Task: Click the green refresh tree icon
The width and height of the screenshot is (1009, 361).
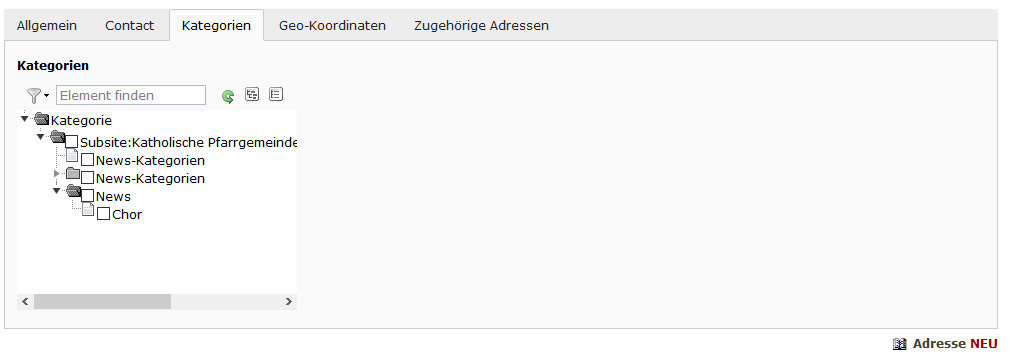Action: tap(228, 97)
